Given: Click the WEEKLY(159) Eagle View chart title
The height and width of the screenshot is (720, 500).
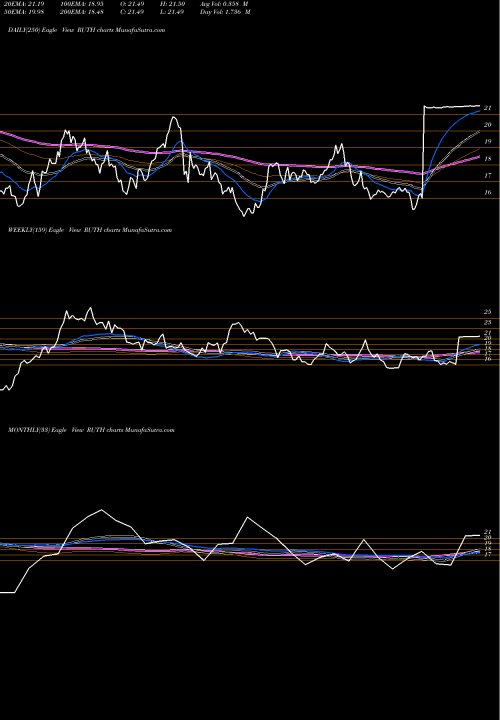Looking at the screenshot, I should [x=90, y=230].
